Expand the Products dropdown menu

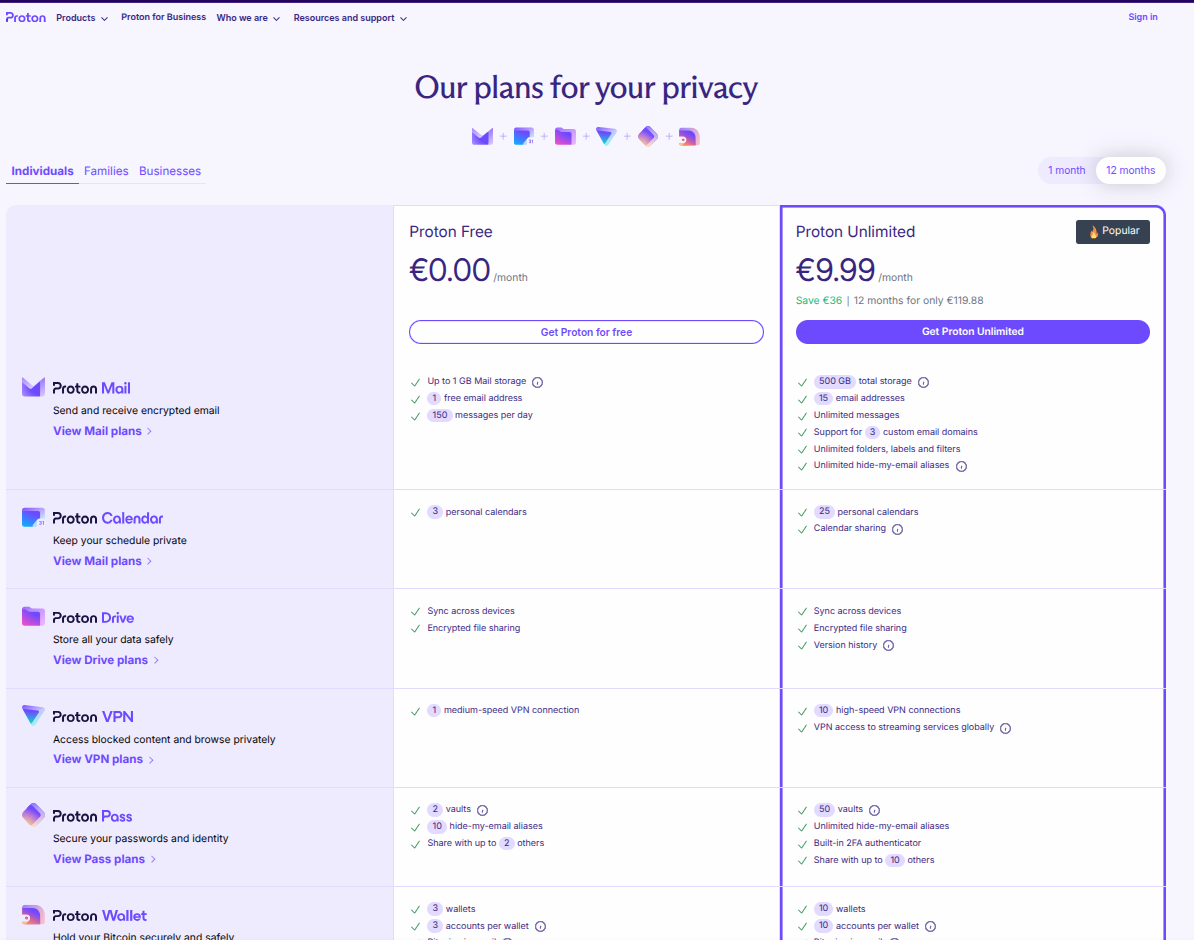click(82, 18)
